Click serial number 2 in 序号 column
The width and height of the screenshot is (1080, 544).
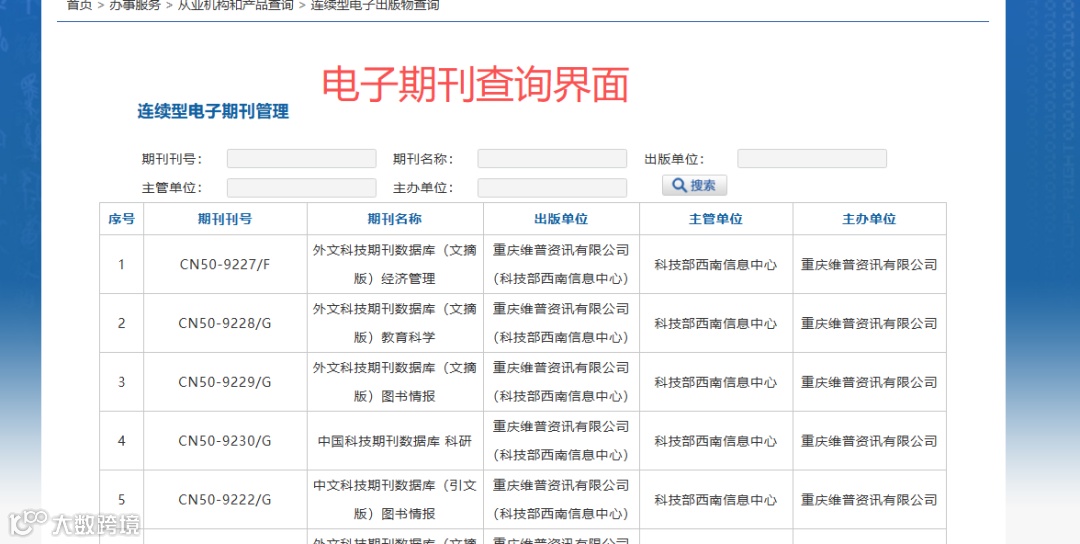pyautogui.click(x=122, y=323)
